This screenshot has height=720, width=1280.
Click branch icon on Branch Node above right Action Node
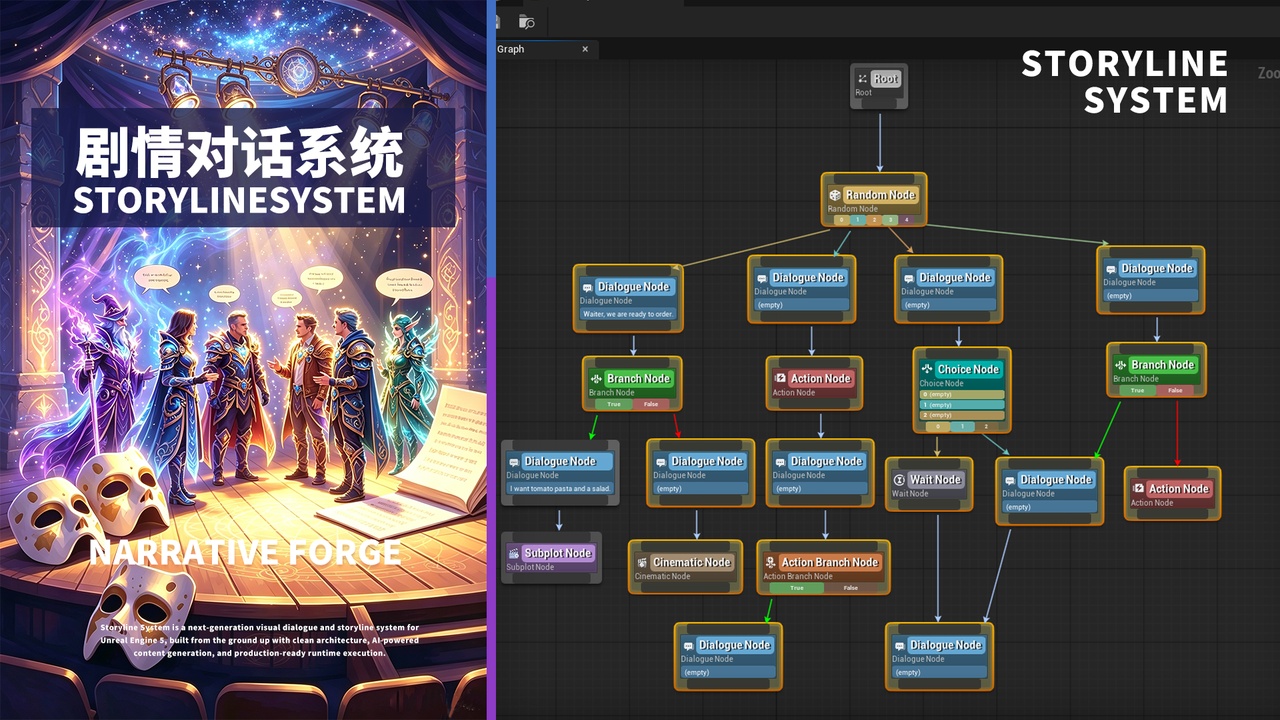point(1121,365)
